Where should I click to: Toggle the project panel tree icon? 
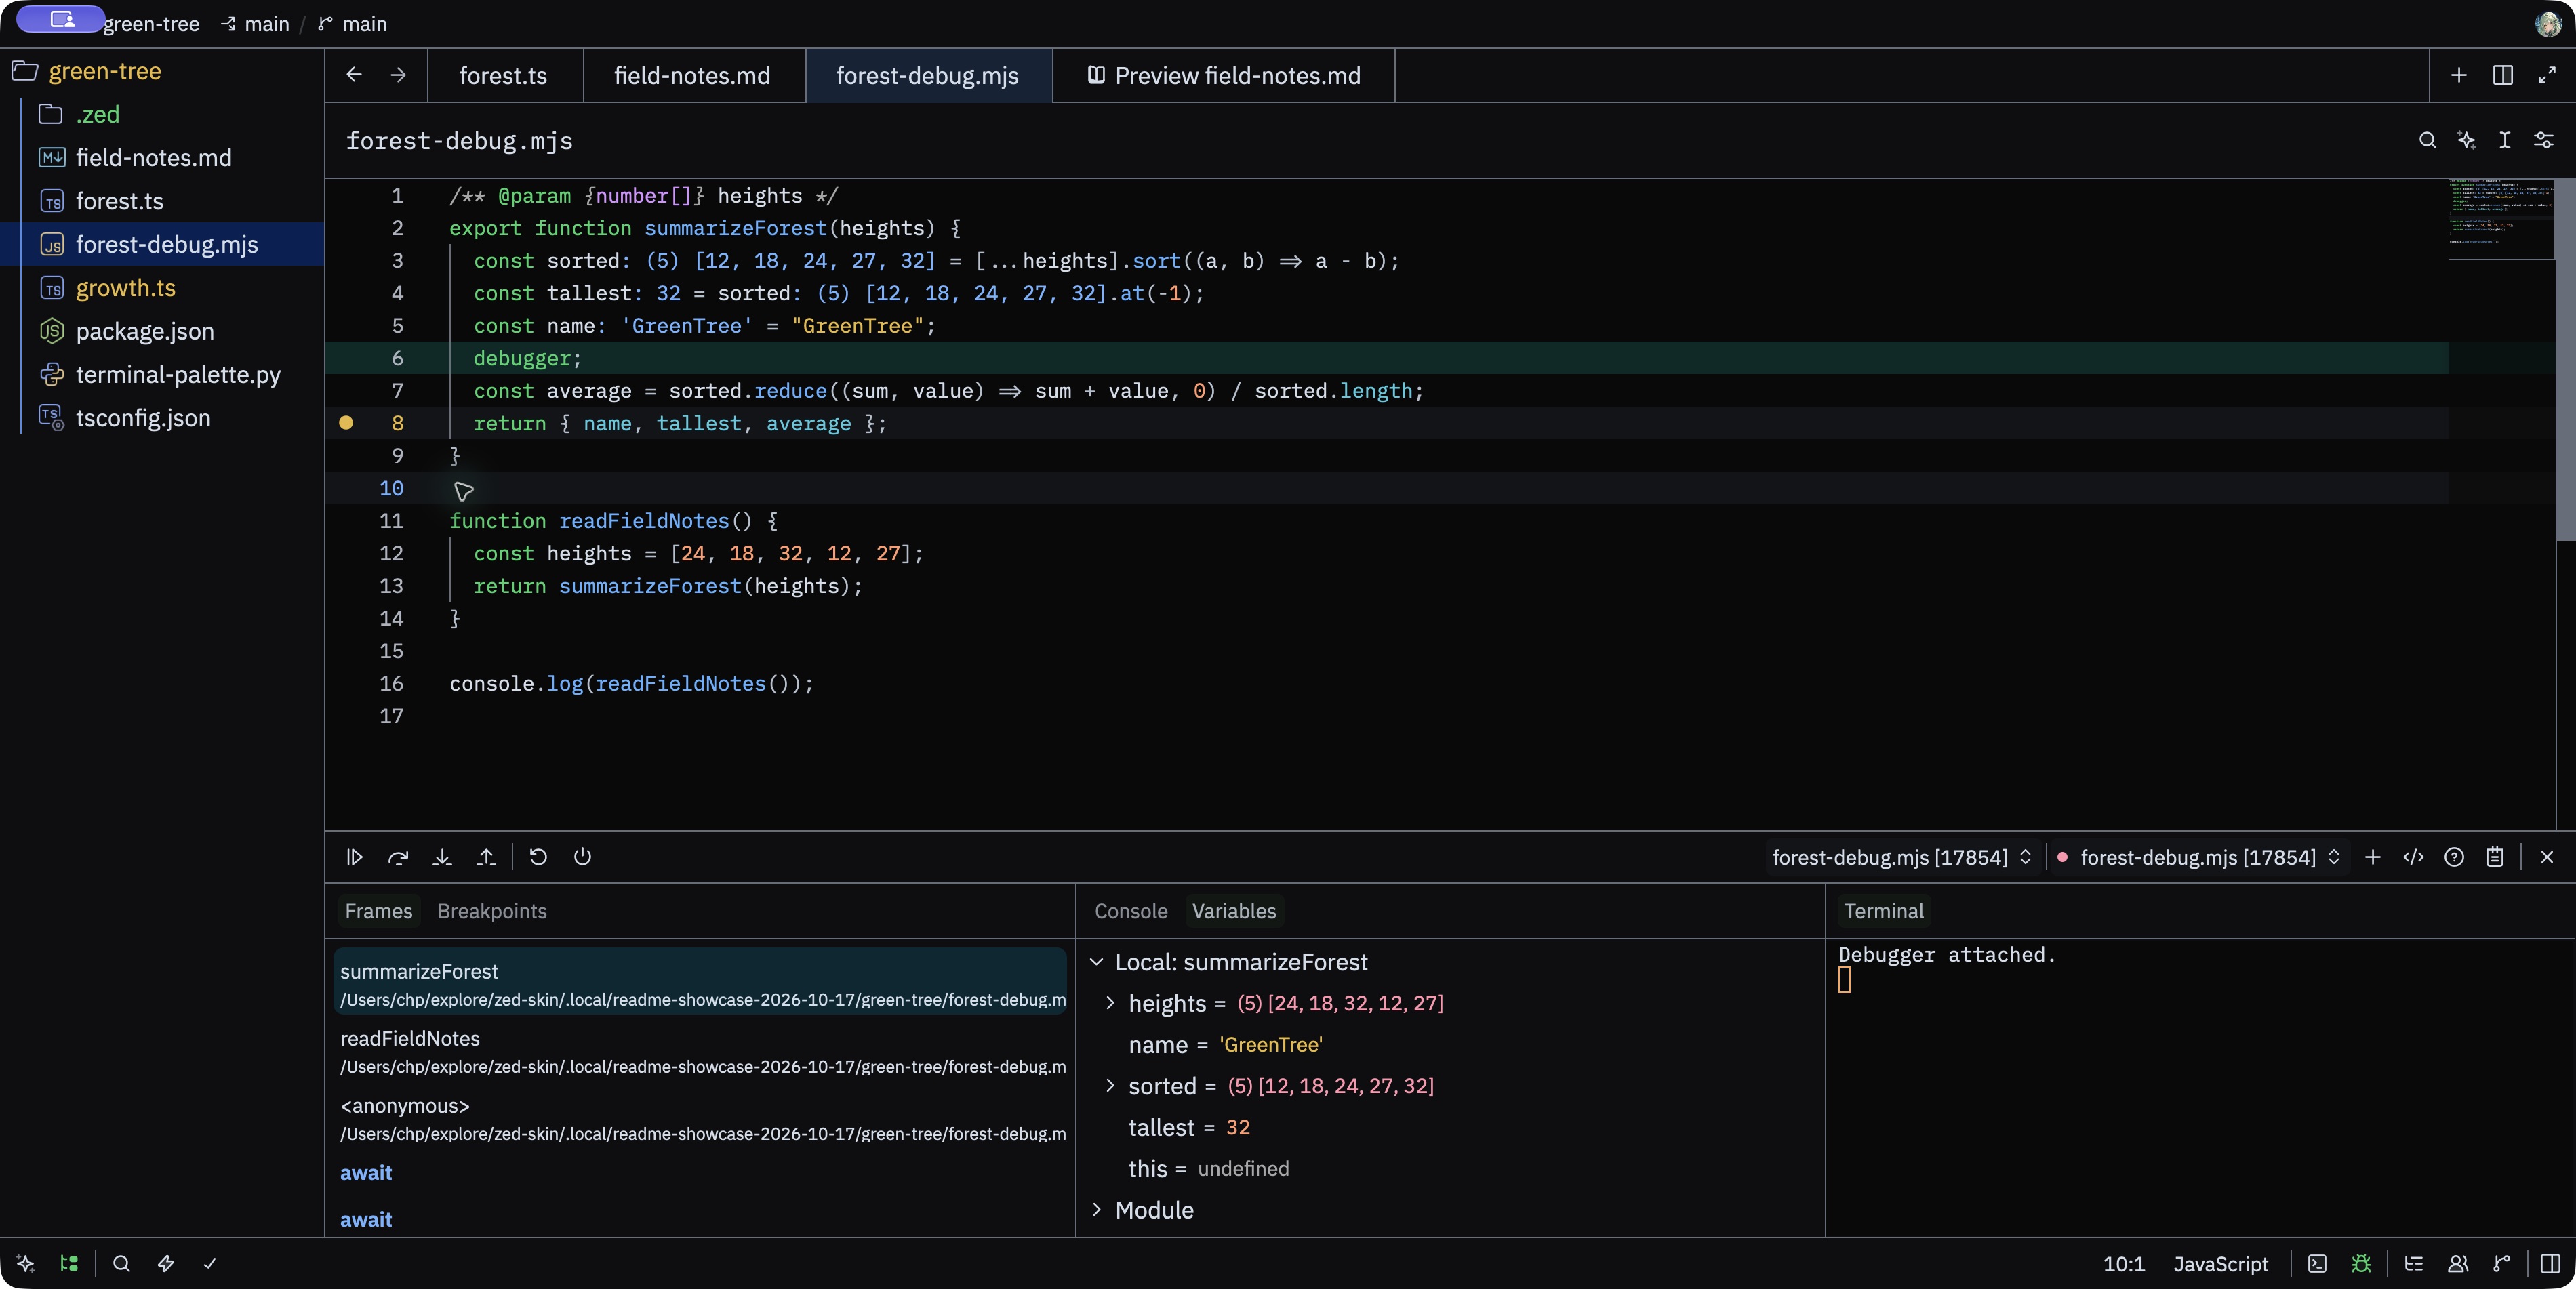[x=69, y=1263]
